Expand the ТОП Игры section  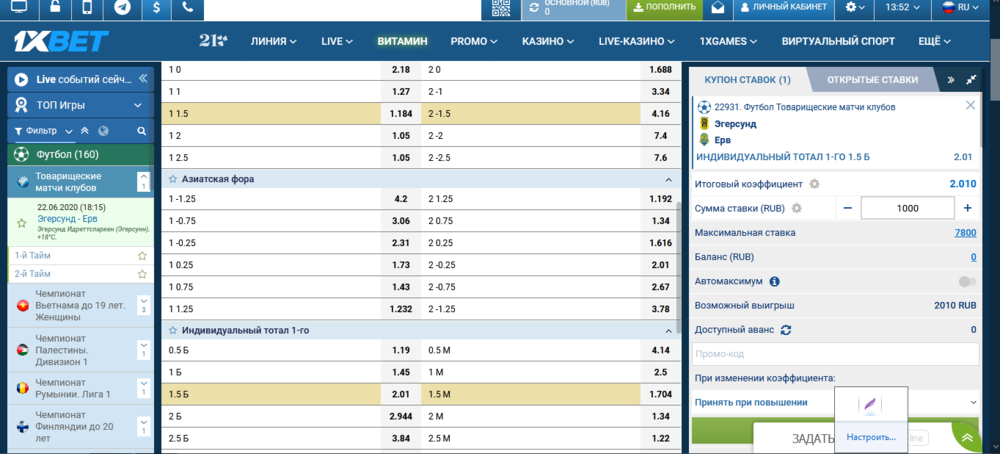(138, 105)
